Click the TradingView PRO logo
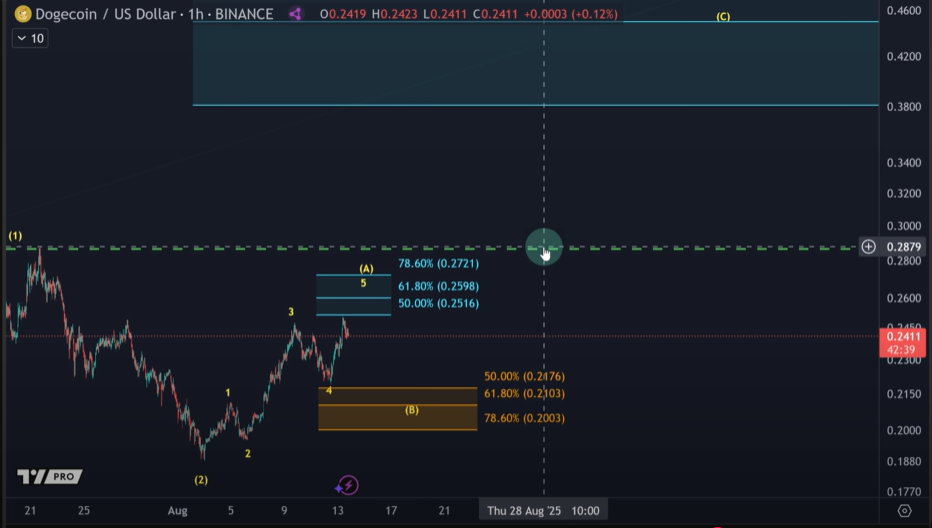 click(49, 476)
